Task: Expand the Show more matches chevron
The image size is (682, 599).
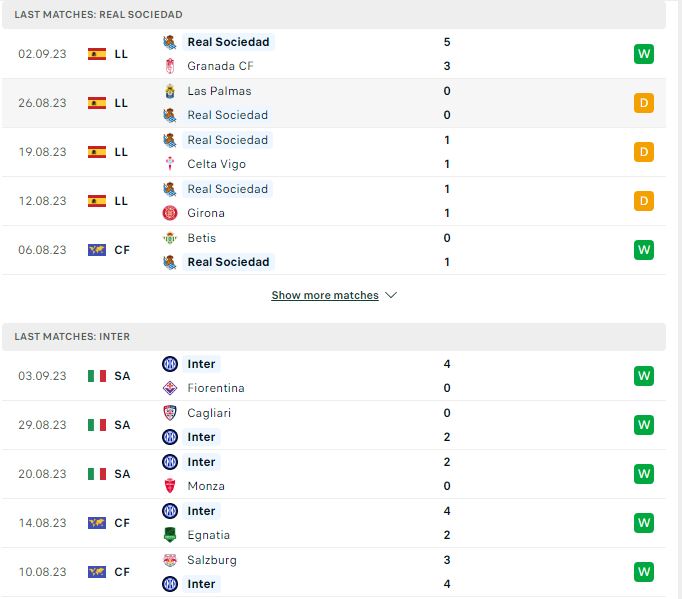Action: 391,295
